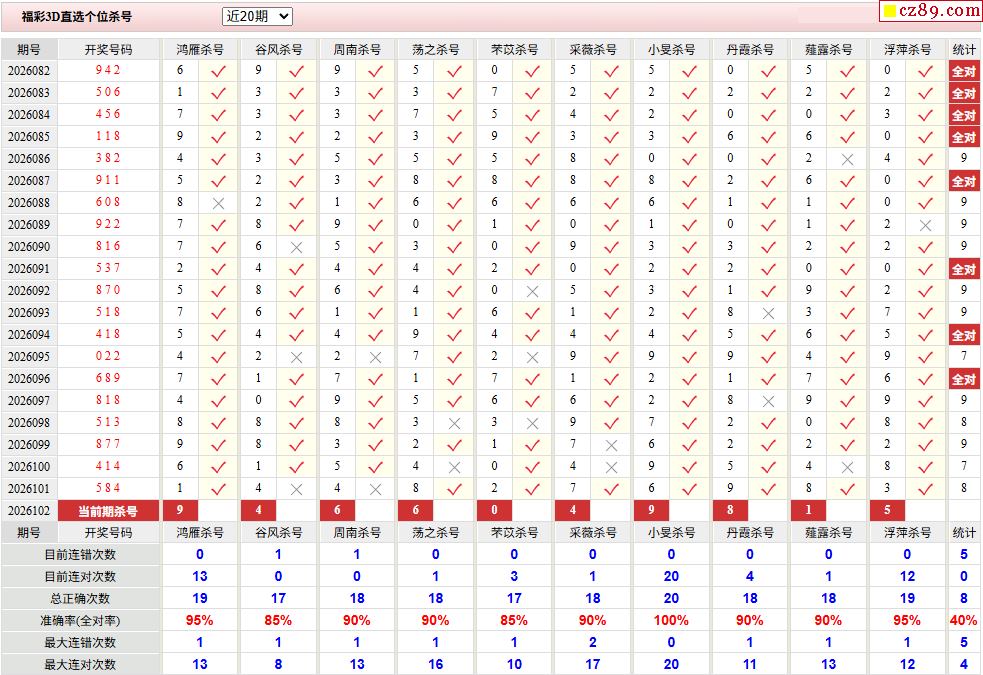Click draw number 5 8 4 in row 2026101
This screenshot has width=983, height=675.
pyautogui.click(x=108, y=488)
